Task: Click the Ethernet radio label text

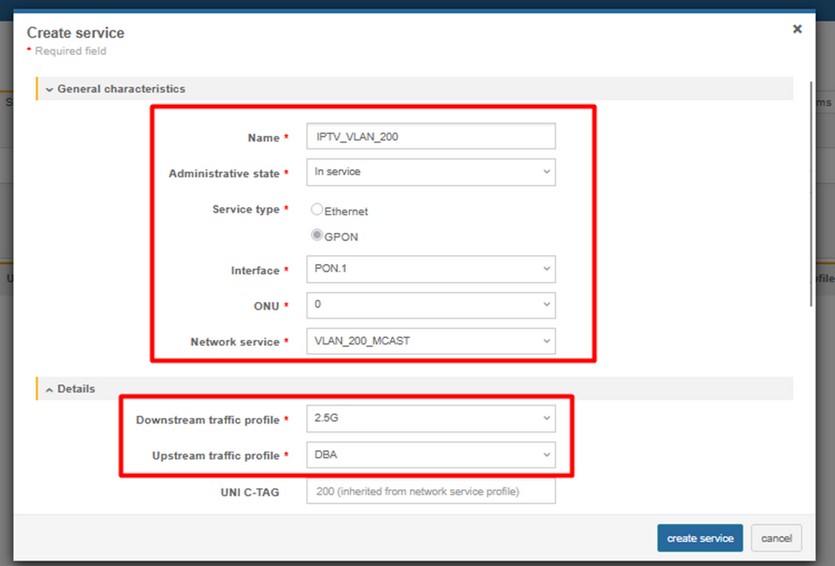Action: click(346, 211)
